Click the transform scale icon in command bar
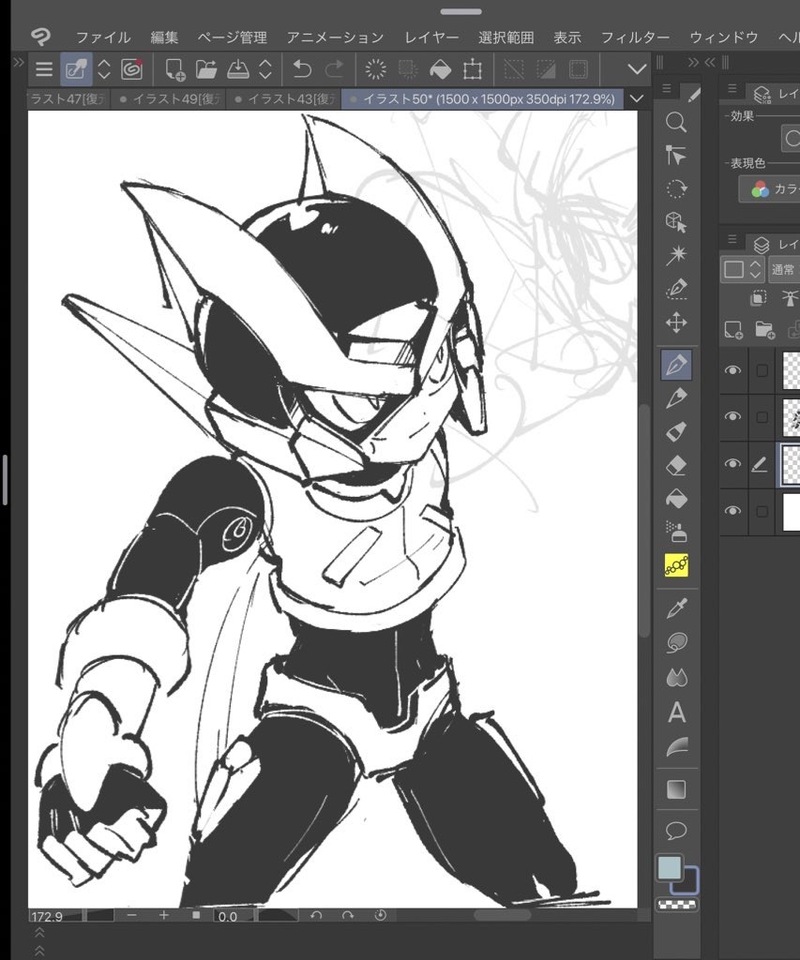The image size is (800, 960). click(x=473, y=70)
